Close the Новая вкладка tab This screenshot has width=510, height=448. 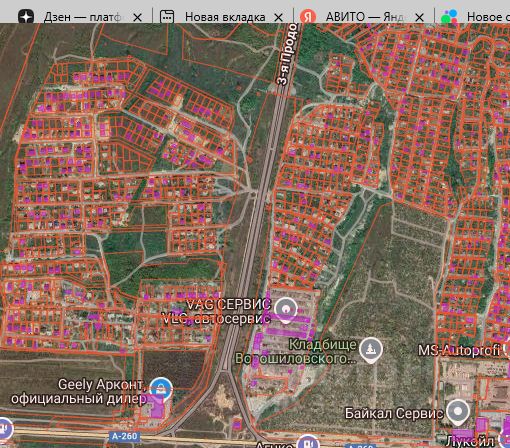(278, 17)
